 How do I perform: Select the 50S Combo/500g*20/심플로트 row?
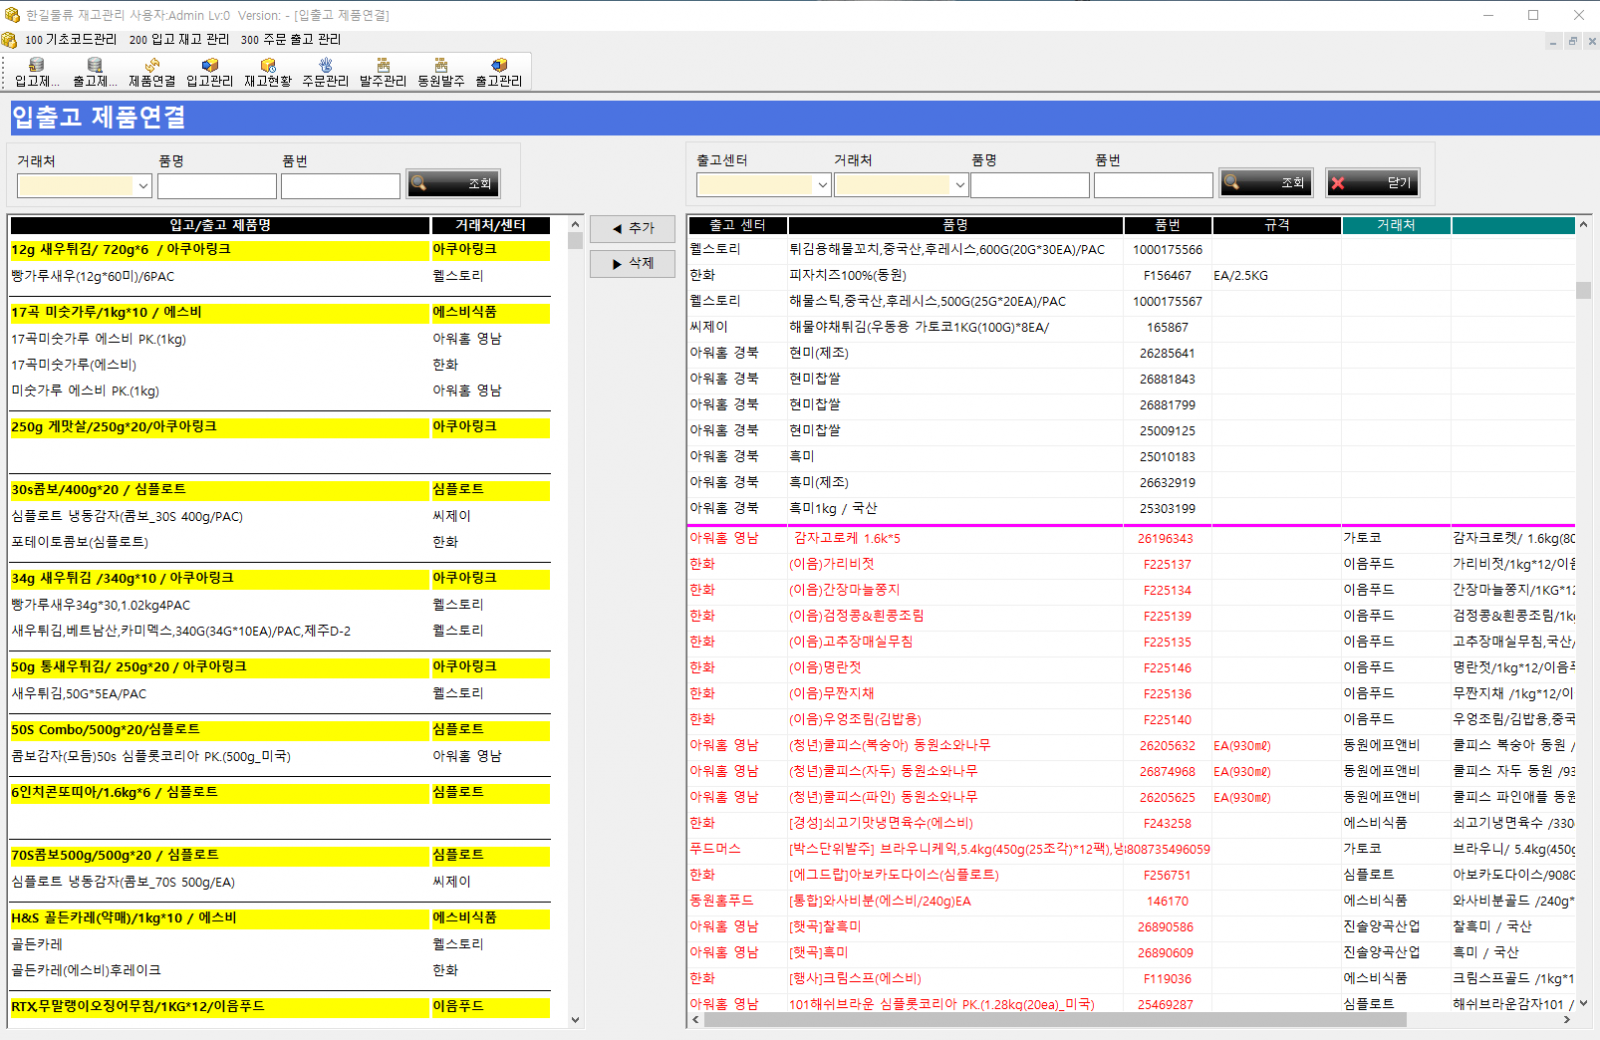click(x=280, y=730)
